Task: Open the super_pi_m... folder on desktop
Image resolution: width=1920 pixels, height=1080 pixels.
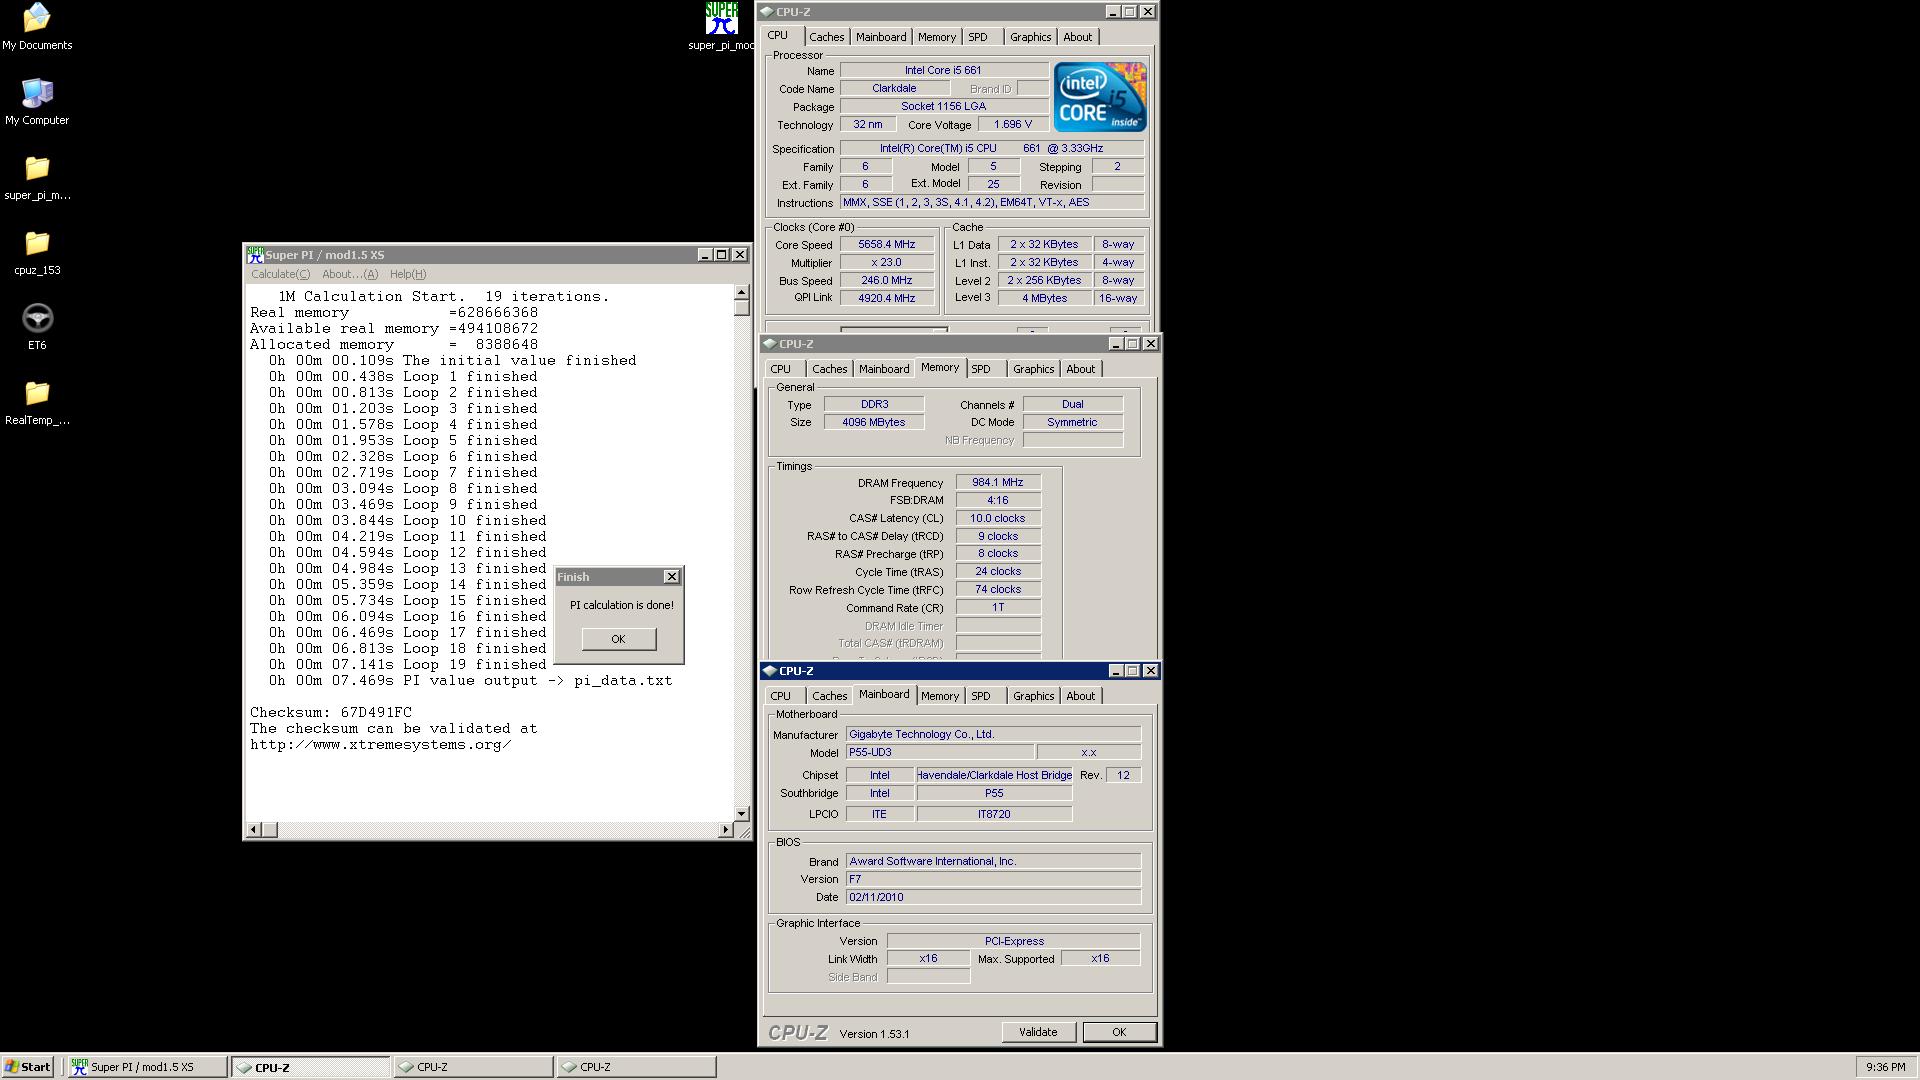Action: tap(37, 170)
